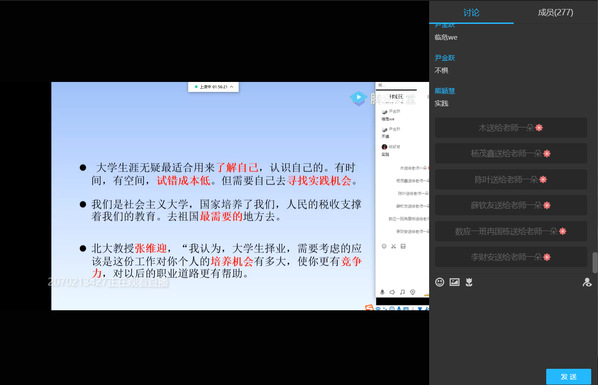
Task: Select the 杨茂鑫送给老师一朵 flower notification
Action: [511, 153]
